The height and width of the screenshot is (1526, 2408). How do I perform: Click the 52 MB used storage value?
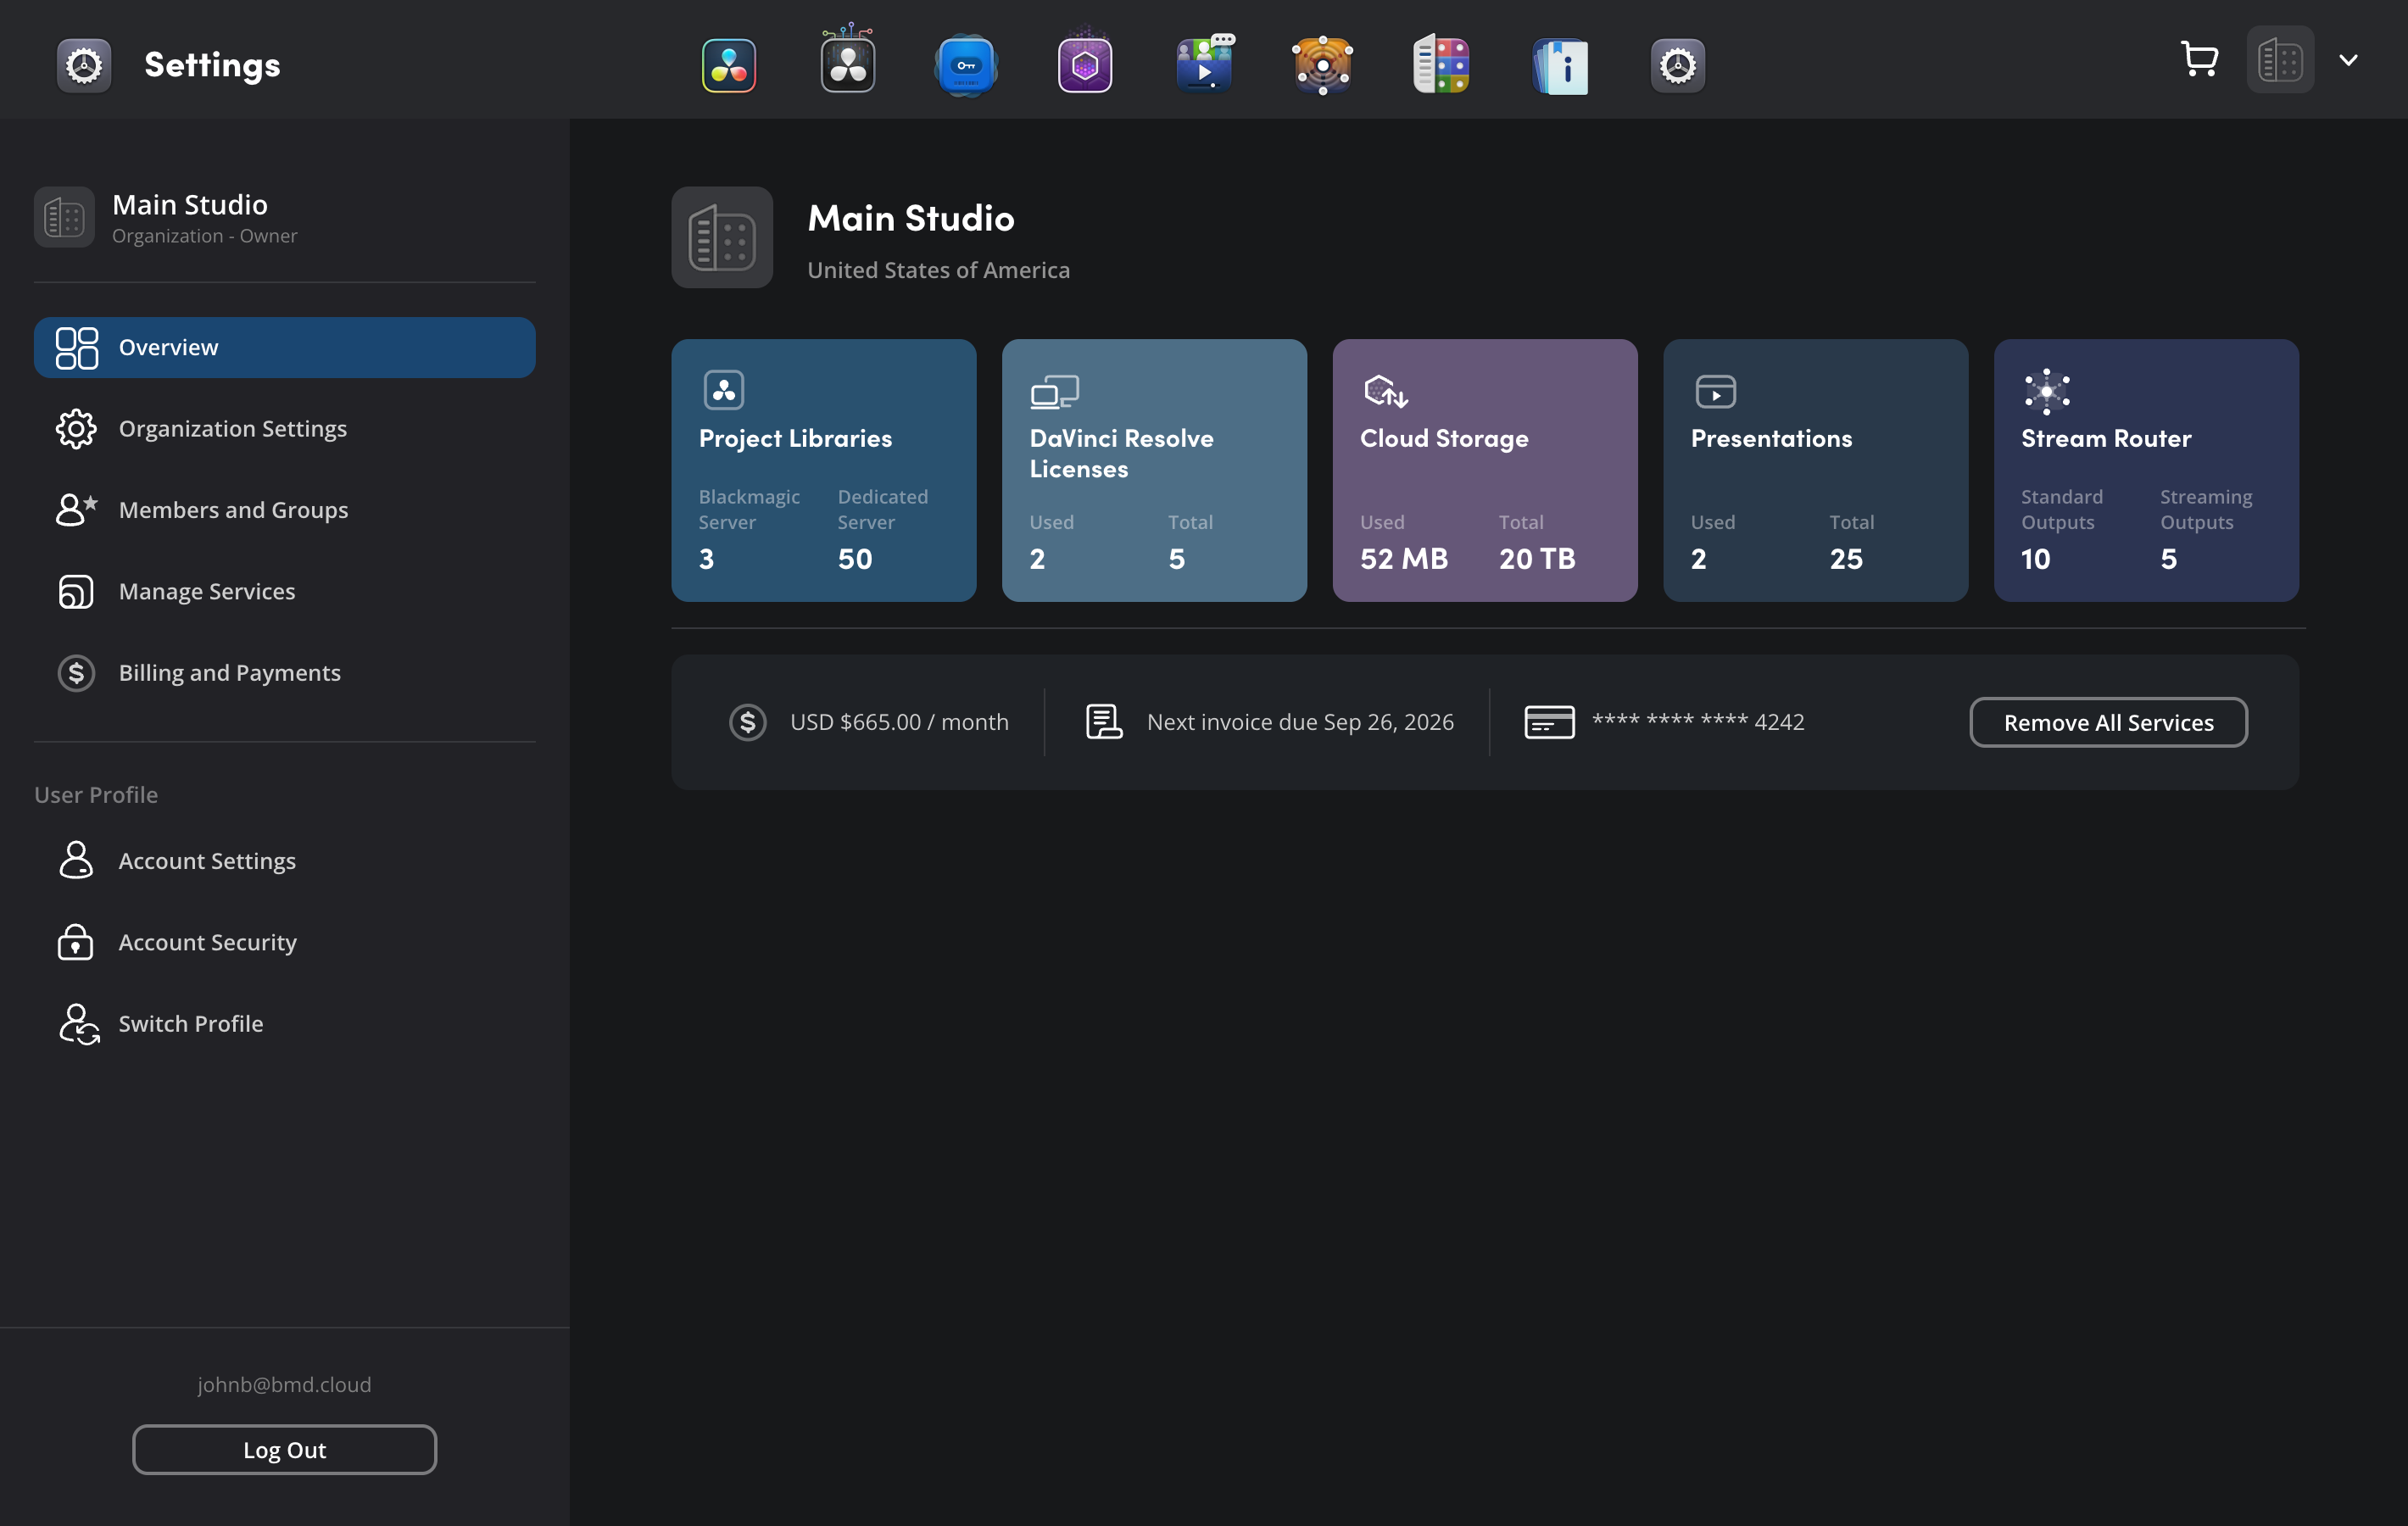1404,558
